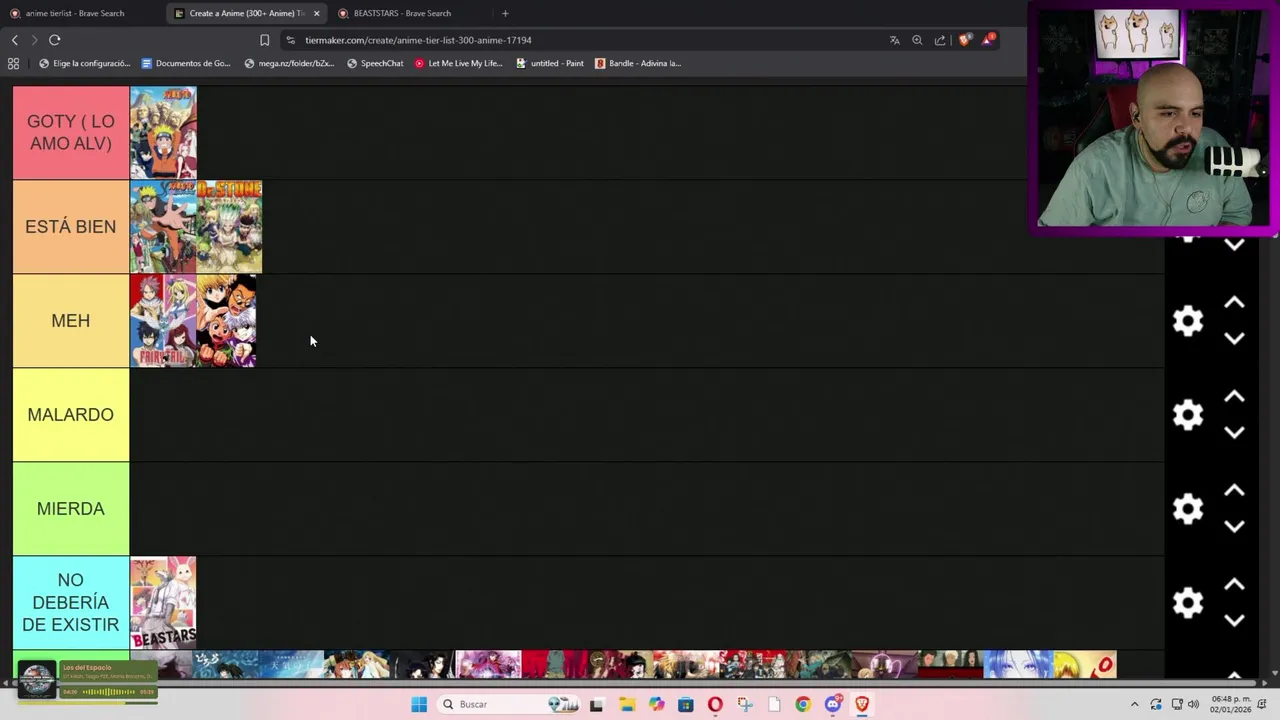Image resolution: width=1280 pixels, height=720 pixels.
Task: Move the MALARDO tier up with arrow
Action: 1234,397
